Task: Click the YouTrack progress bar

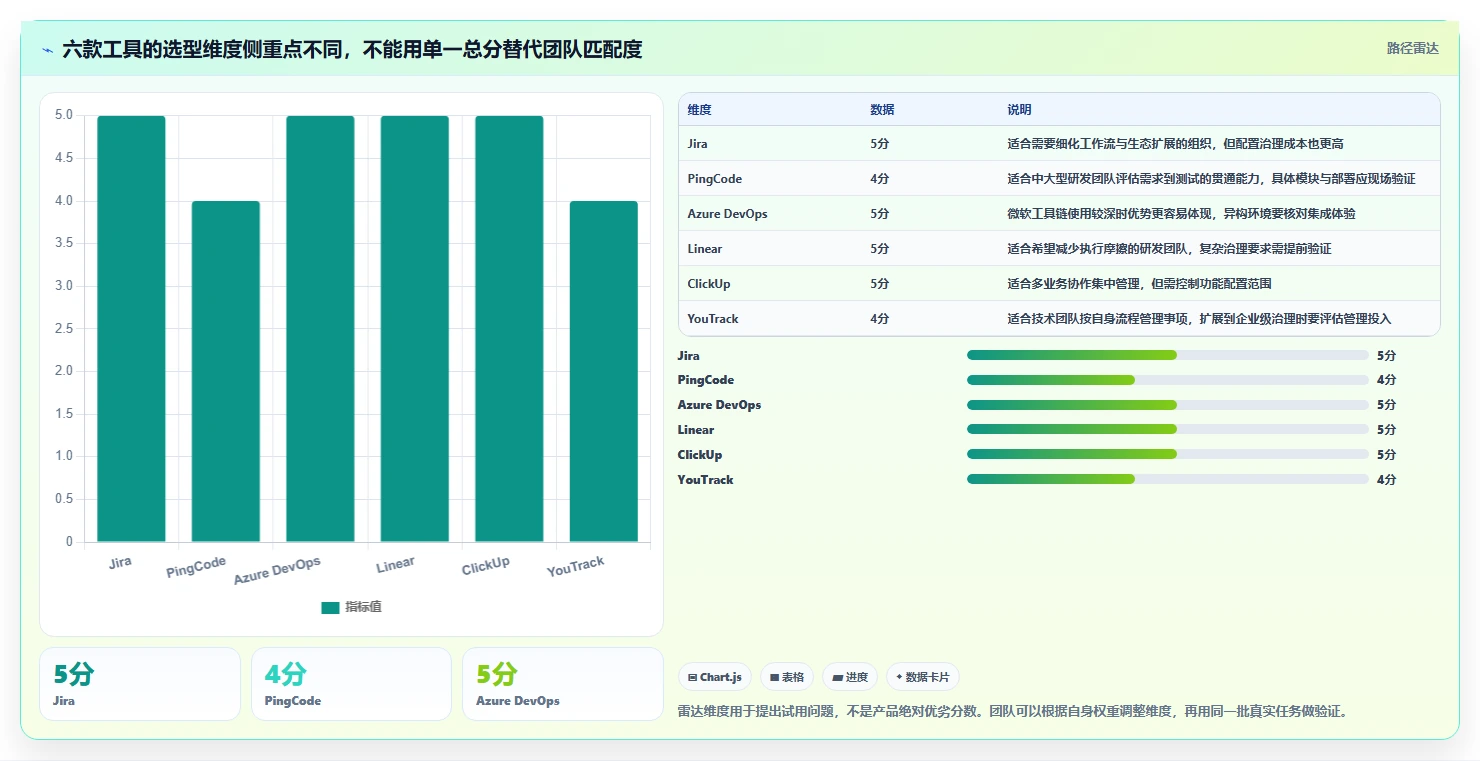Action: (1167, 480)
